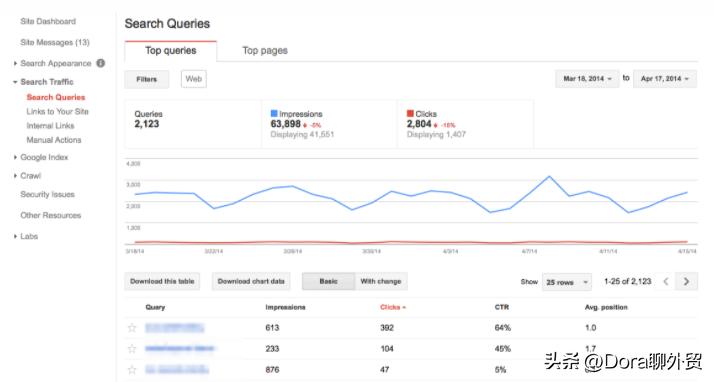Click the Filters button
This screenshot has height=382, width=714.
[x=147, y=79]
